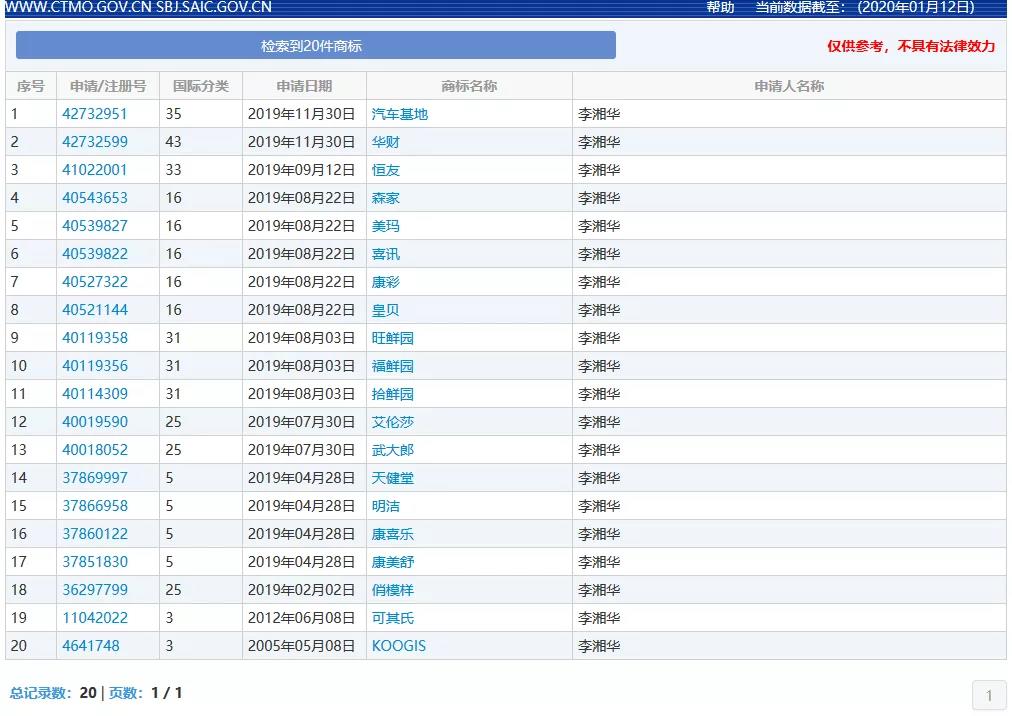View the 美玛 trademark entry
Screen dimensions: 1012x716
tap(387, 225)
